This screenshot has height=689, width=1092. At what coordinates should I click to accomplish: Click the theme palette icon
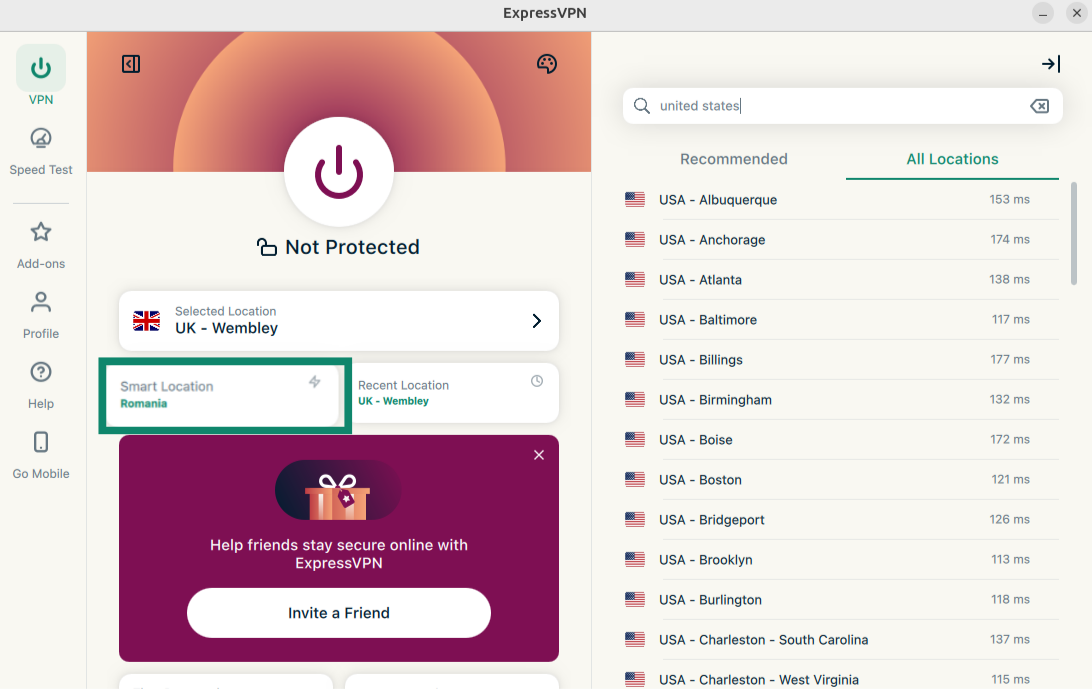coord(546,64)
